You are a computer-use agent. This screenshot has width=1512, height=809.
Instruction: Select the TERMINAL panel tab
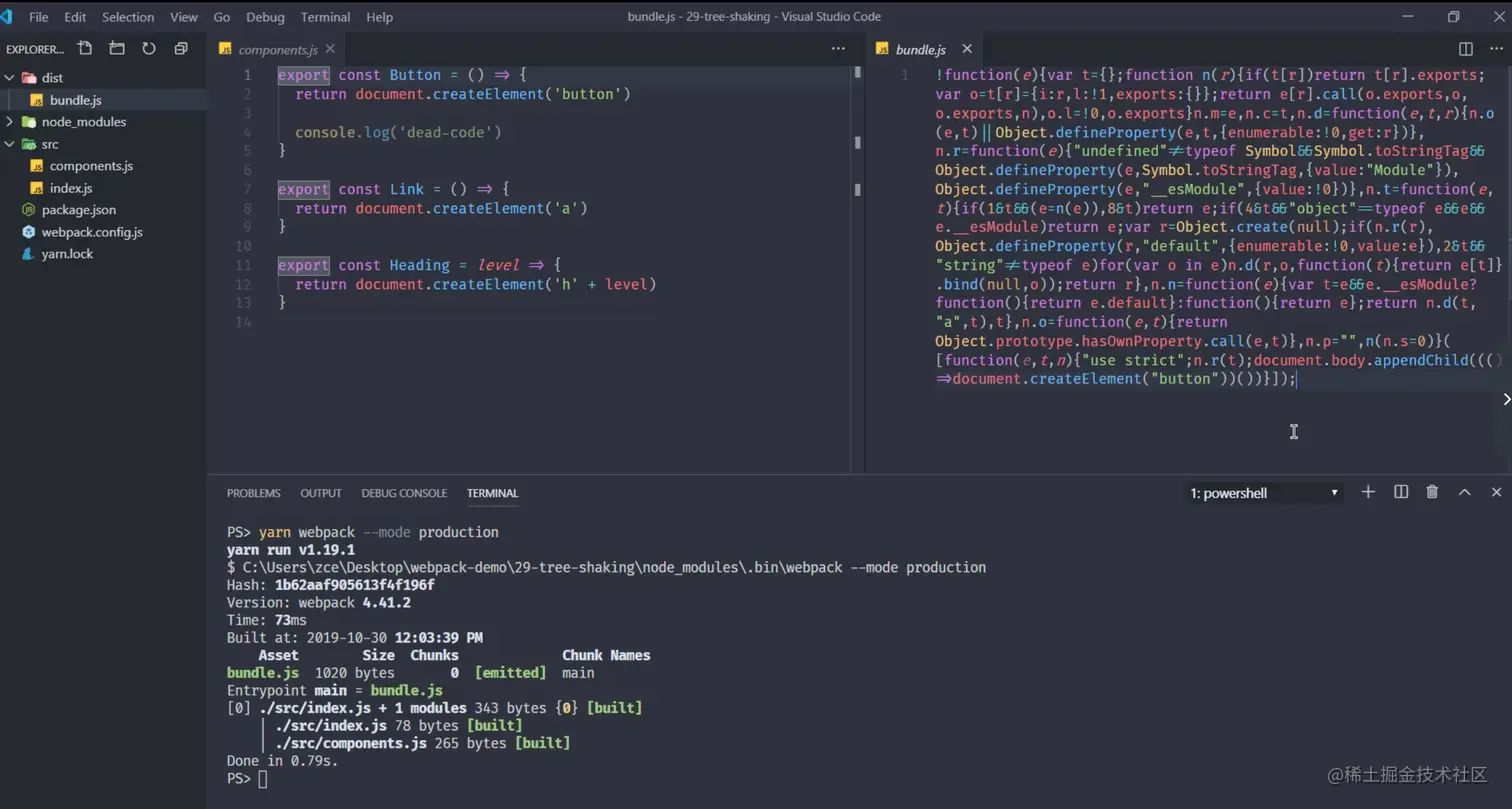tap(492, 493)
